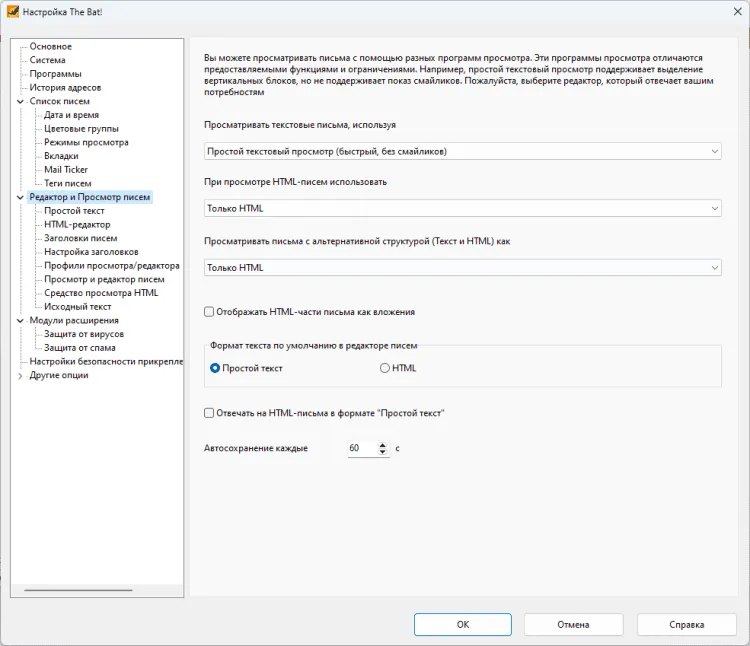Enable reply to HTML as plain text

pyautogui.click(x=209, y=413)
